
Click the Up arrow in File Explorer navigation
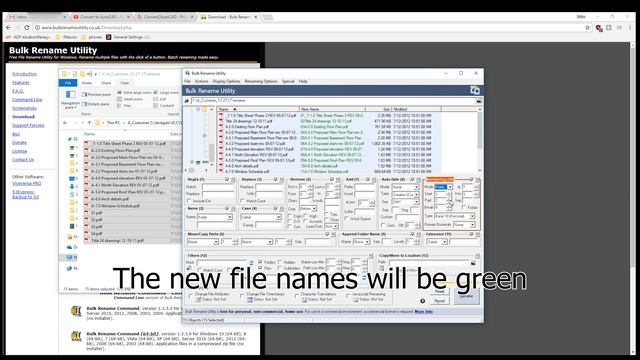89,123
